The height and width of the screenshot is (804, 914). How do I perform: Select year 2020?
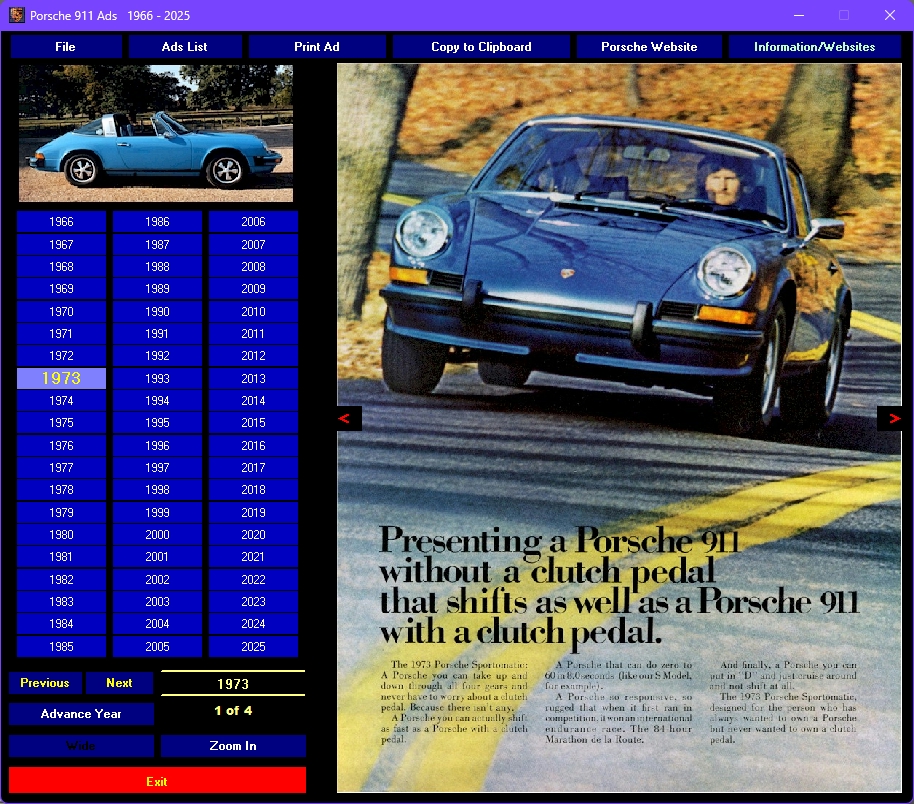click(254, 535)
